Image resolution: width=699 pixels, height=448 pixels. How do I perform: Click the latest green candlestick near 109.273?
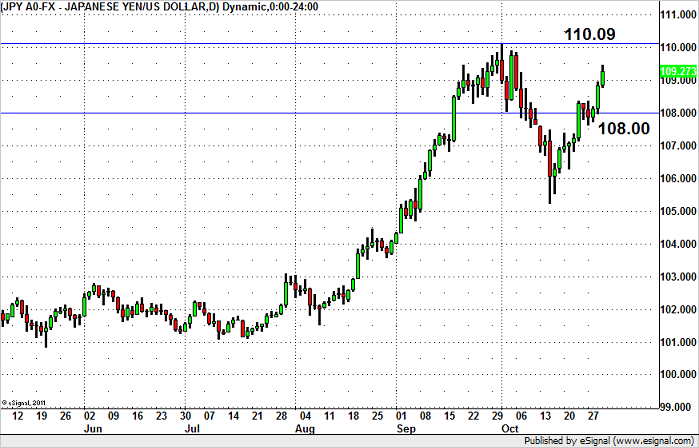point(603,78)
